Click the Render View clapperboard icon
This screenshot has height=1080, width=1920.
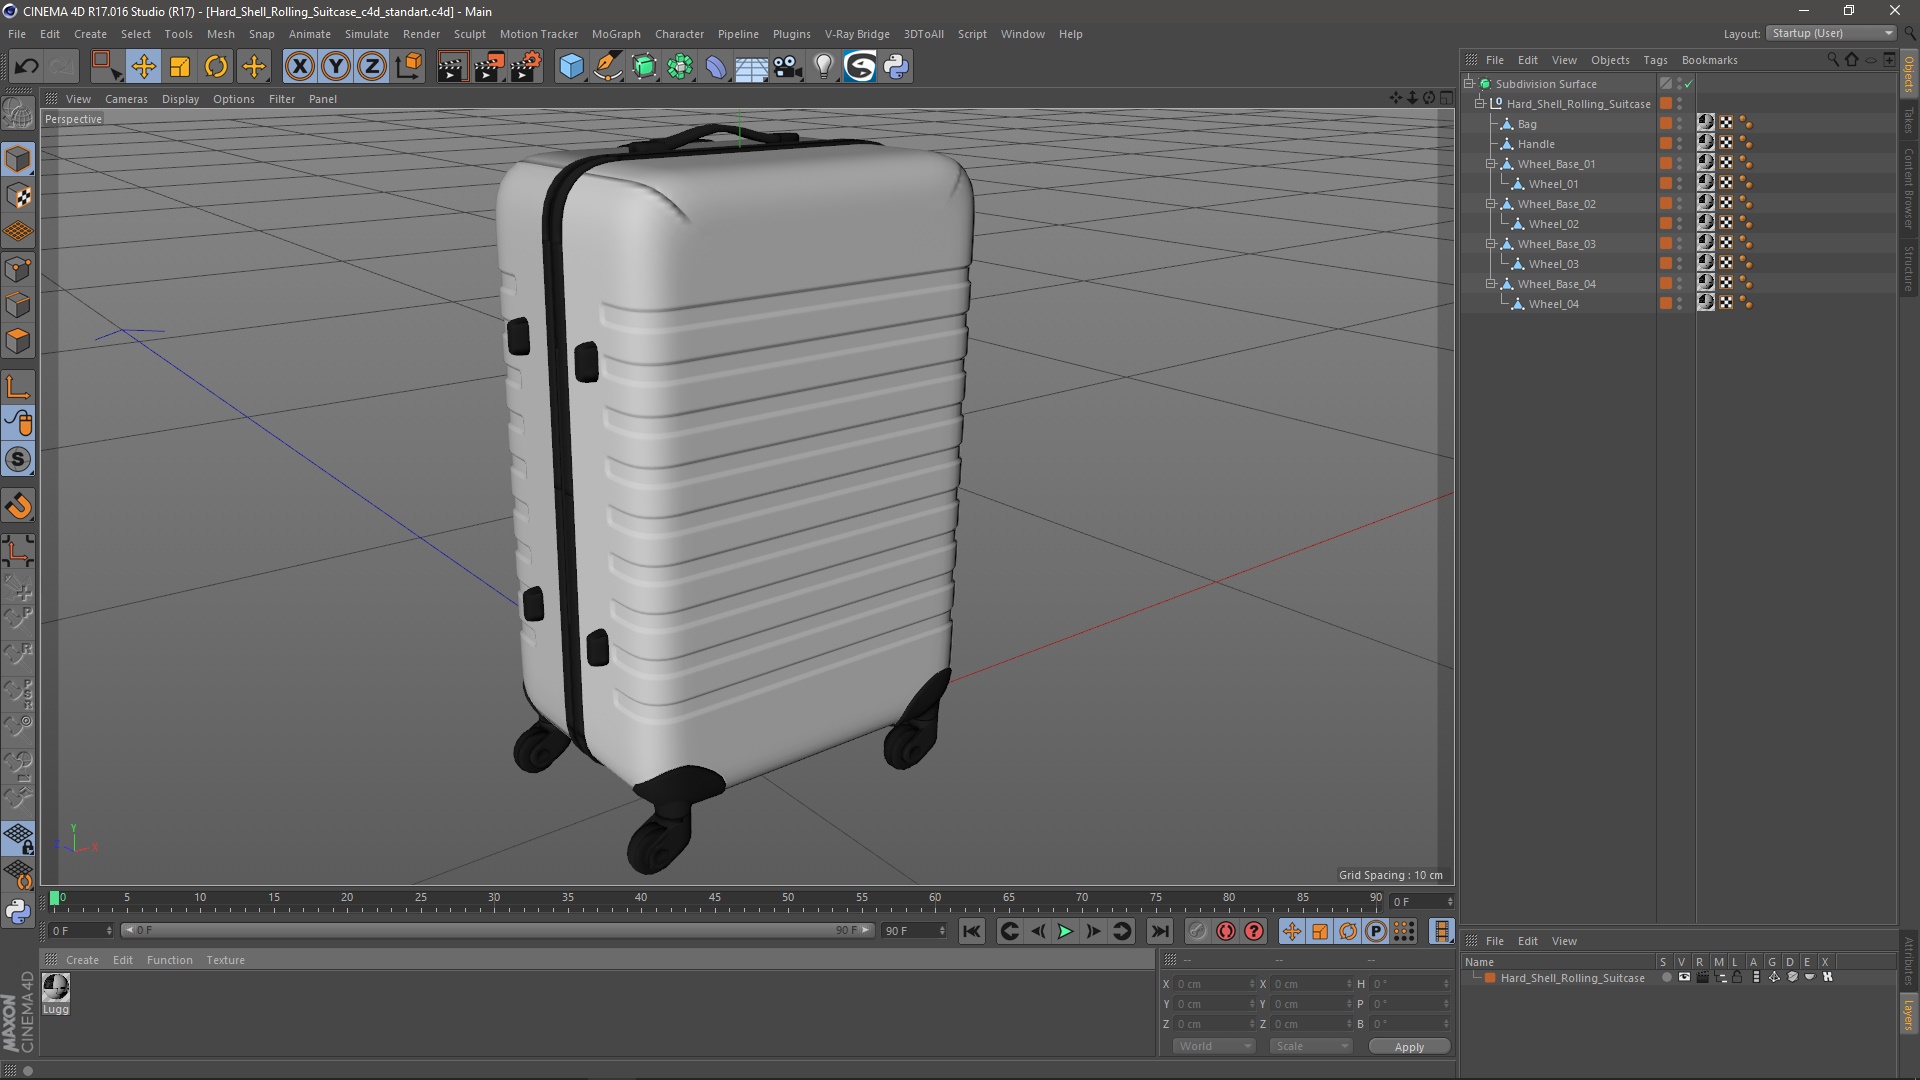[x=452, y=67]
